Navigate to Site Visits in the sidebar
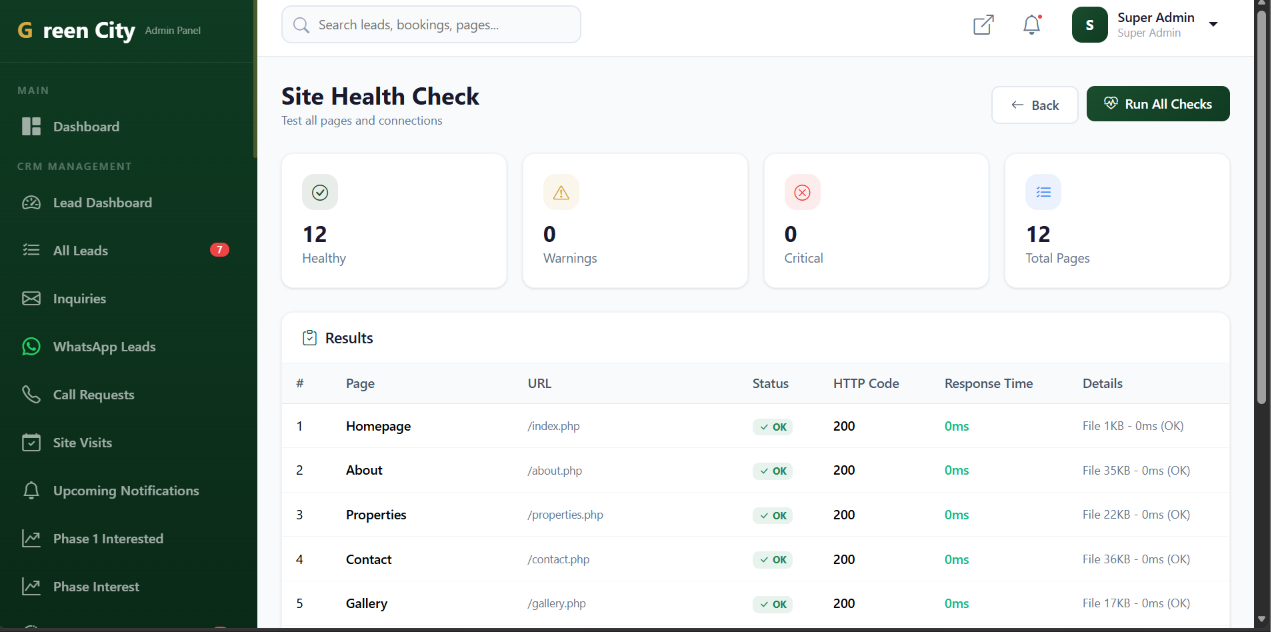This screenshot has width=1271, height=632. tap(127, 442)
